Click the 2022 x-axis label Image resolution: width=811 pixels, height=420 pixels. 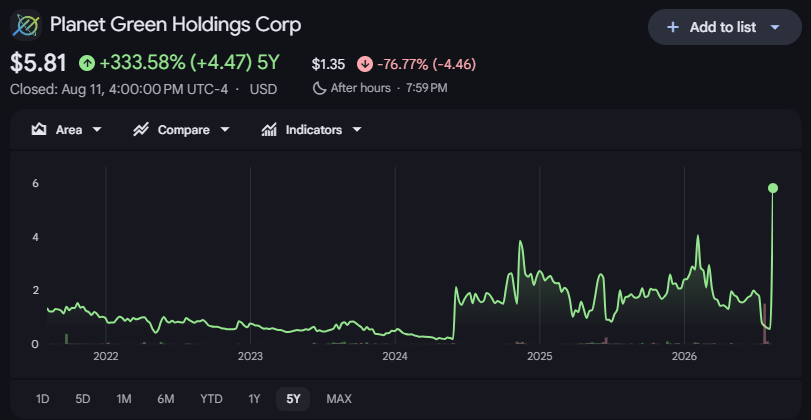106,356
